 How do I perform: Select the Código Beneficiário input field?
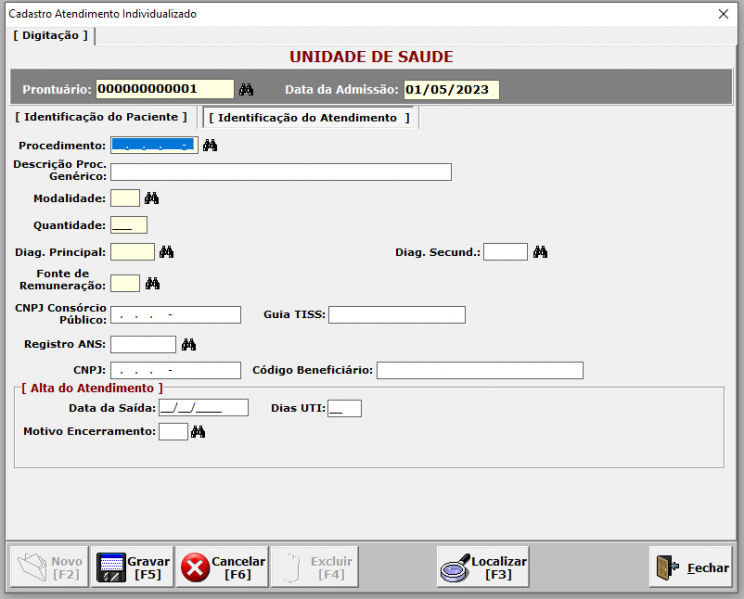[479, 371]
